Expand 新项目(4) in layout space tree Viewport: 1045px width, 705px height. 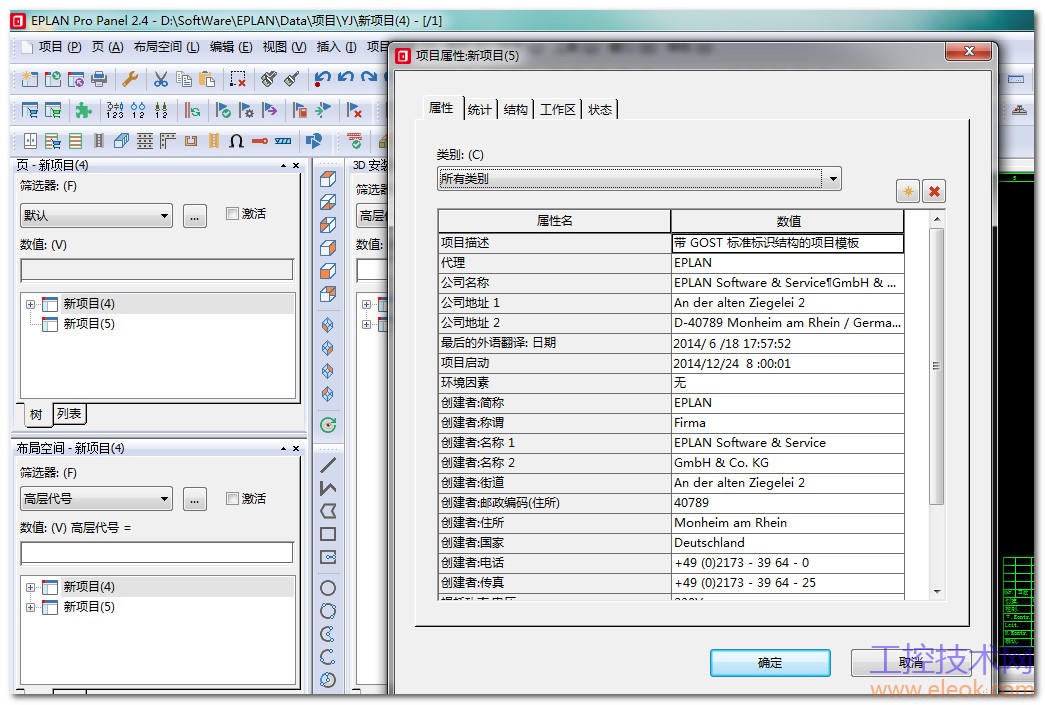[30, 588]
